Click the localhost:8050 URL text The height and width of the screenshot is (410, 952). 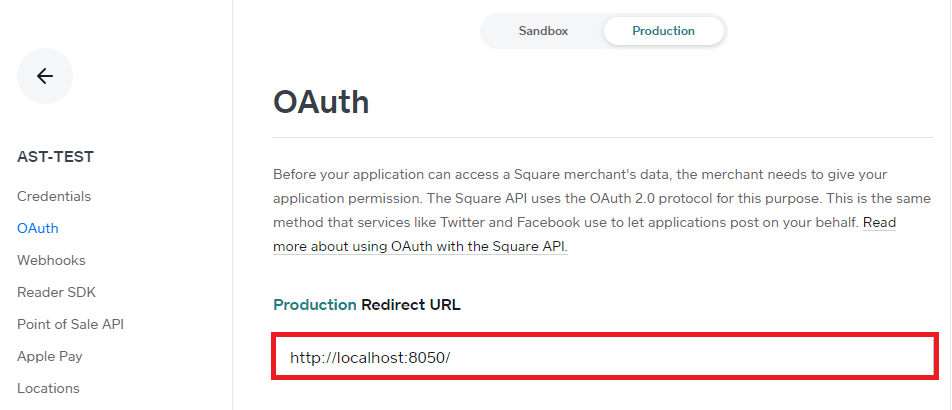point(371,357)
